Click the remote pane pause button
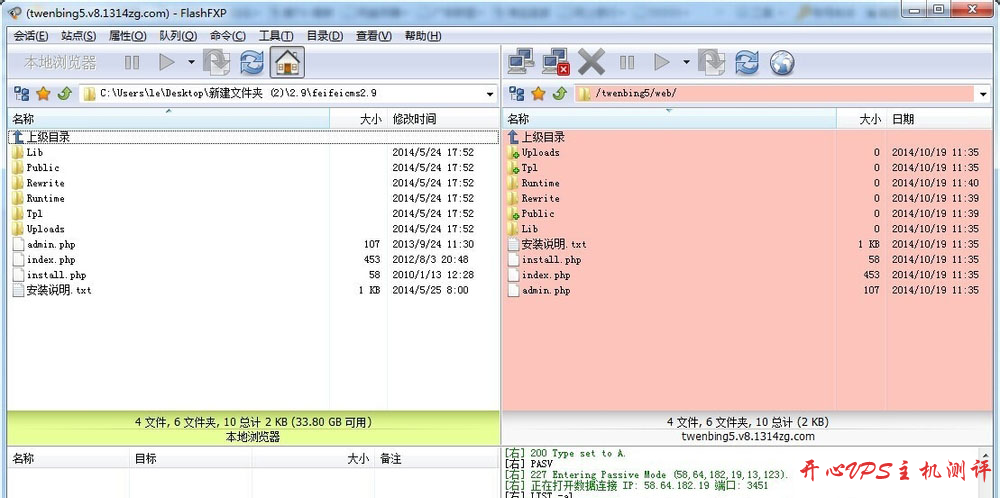This screenshot has width=1000, height=498. [628, 62]
